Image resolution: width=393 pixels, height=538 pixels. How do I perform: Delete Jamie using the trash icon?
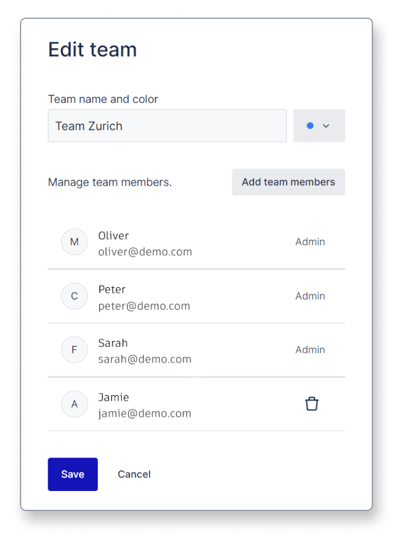[311, 404]
